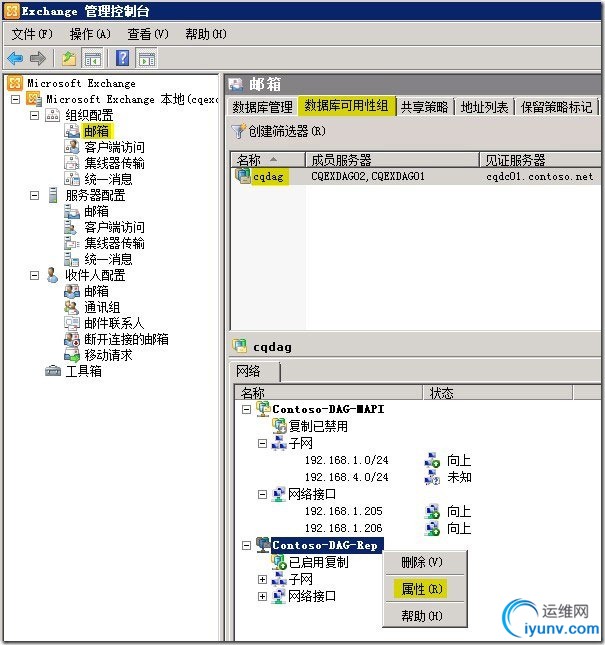Collapse the Contoso-DAG-Rep network
Image resolution: width=605 pixels, height=645 pixels.
246,545
